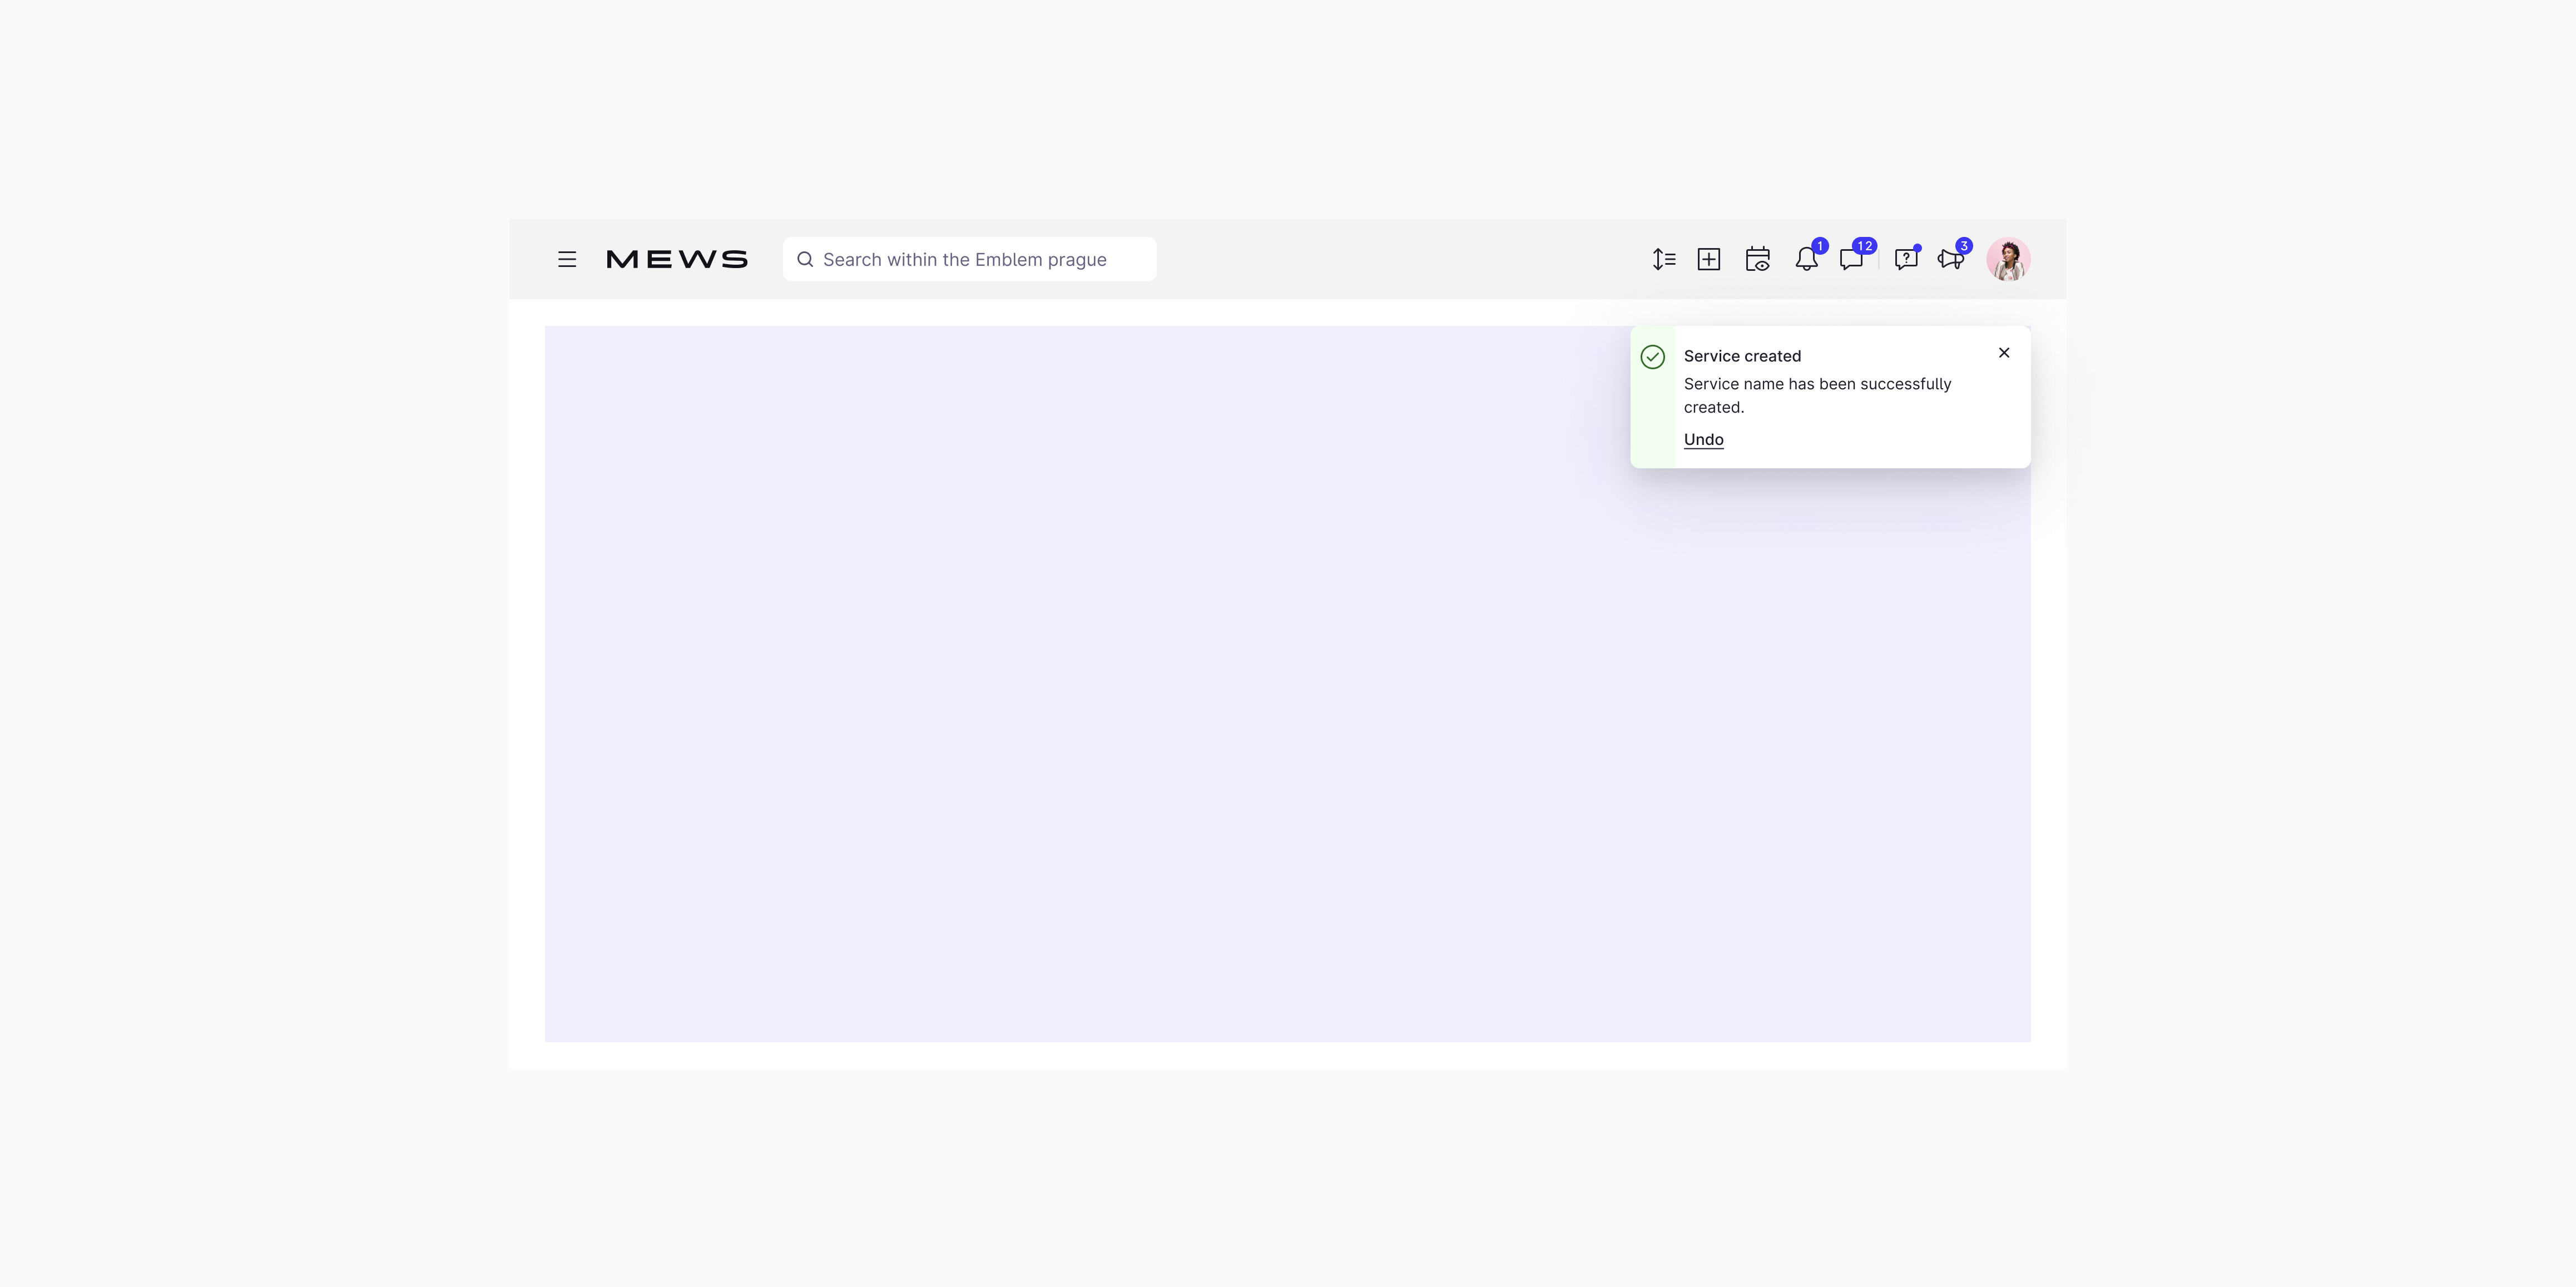
Task: Click the MEWS logo
Action: pyautogui.click(x=677, y=260)
